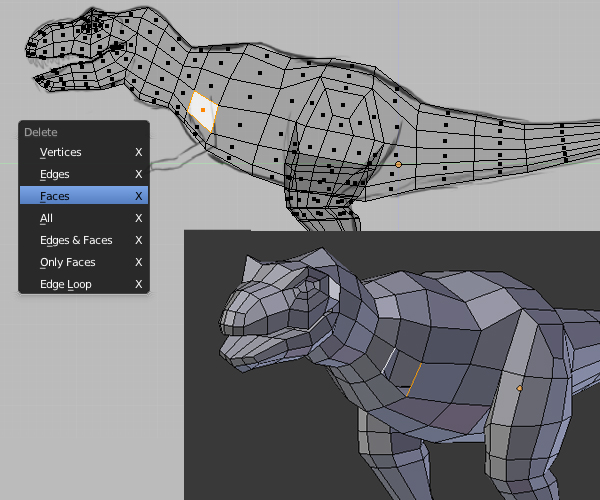Screen dimensions: 600x500
Task: Choose Edges & Faces delete option
Action: pos(84,240)
